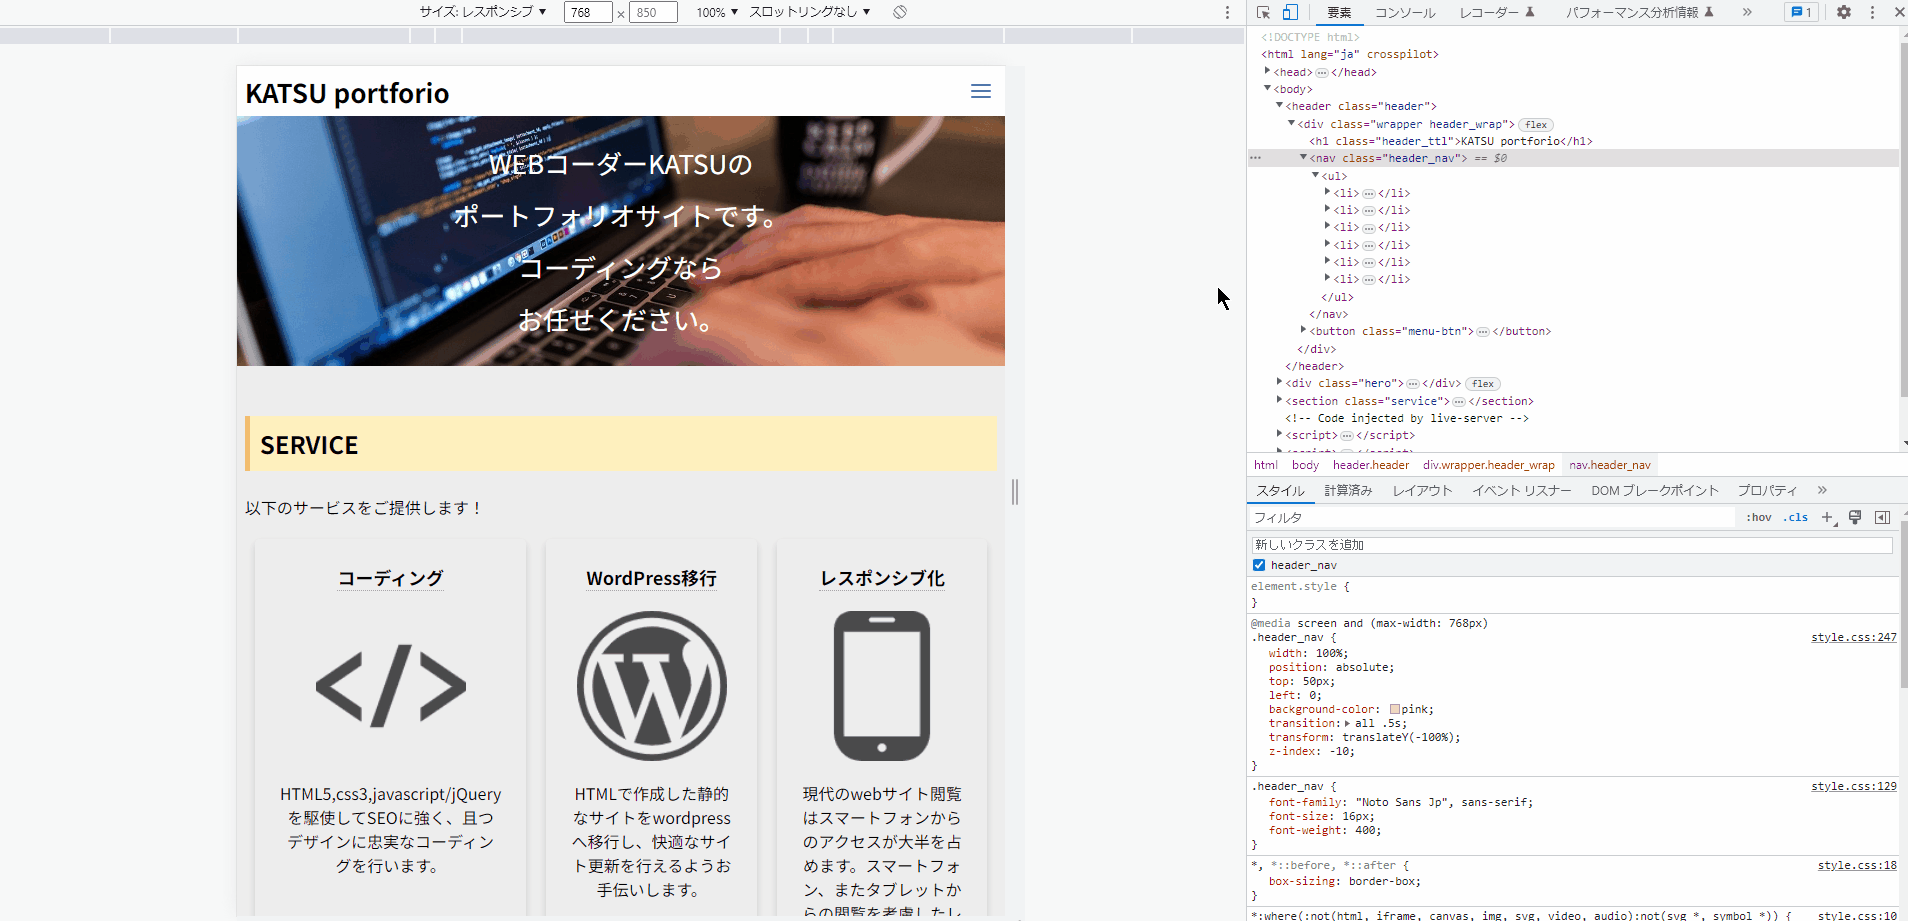Expand the section class="service" node
This screenshot has width=1908, height=921.
[x=1279, y=400]
